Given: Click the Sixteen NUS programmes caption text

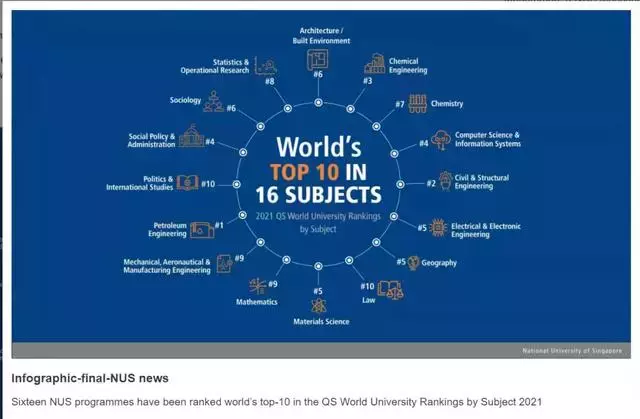Looking at the screenshot, I should [270, 399].
